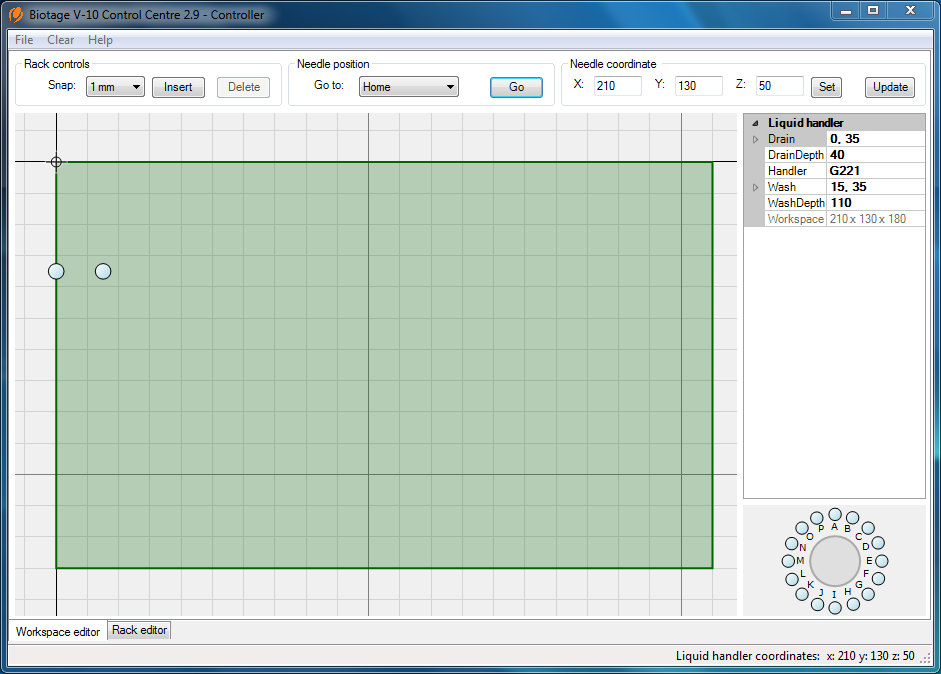Screen dimensions: 941x674
Task: Expand the Drain property row
Action: 756,139
